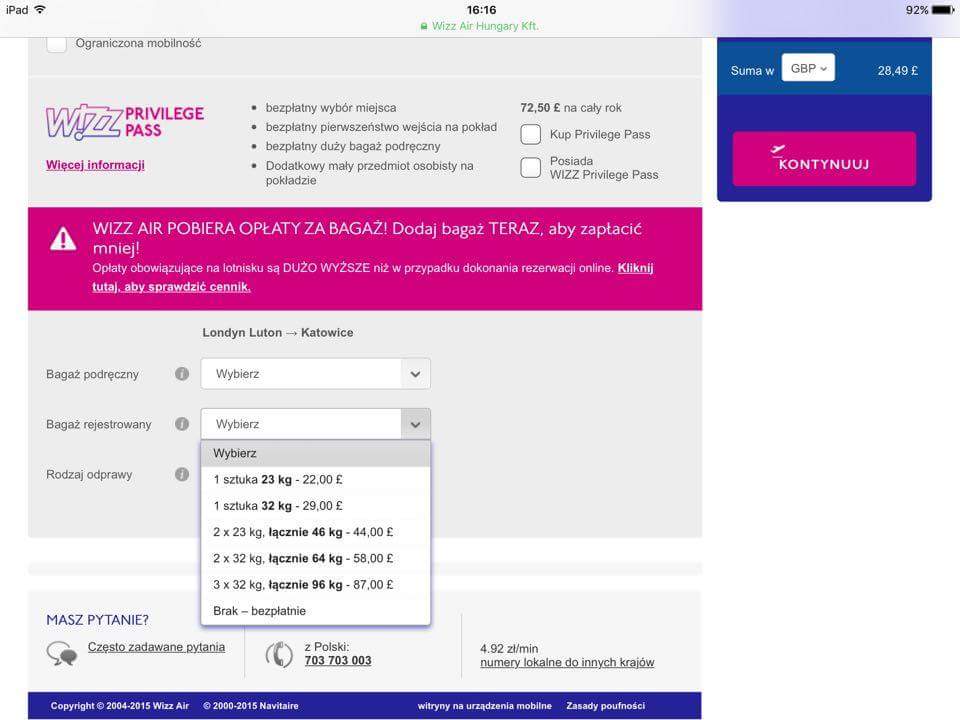Select Brak – bezpłatnie option

point(315,611)
